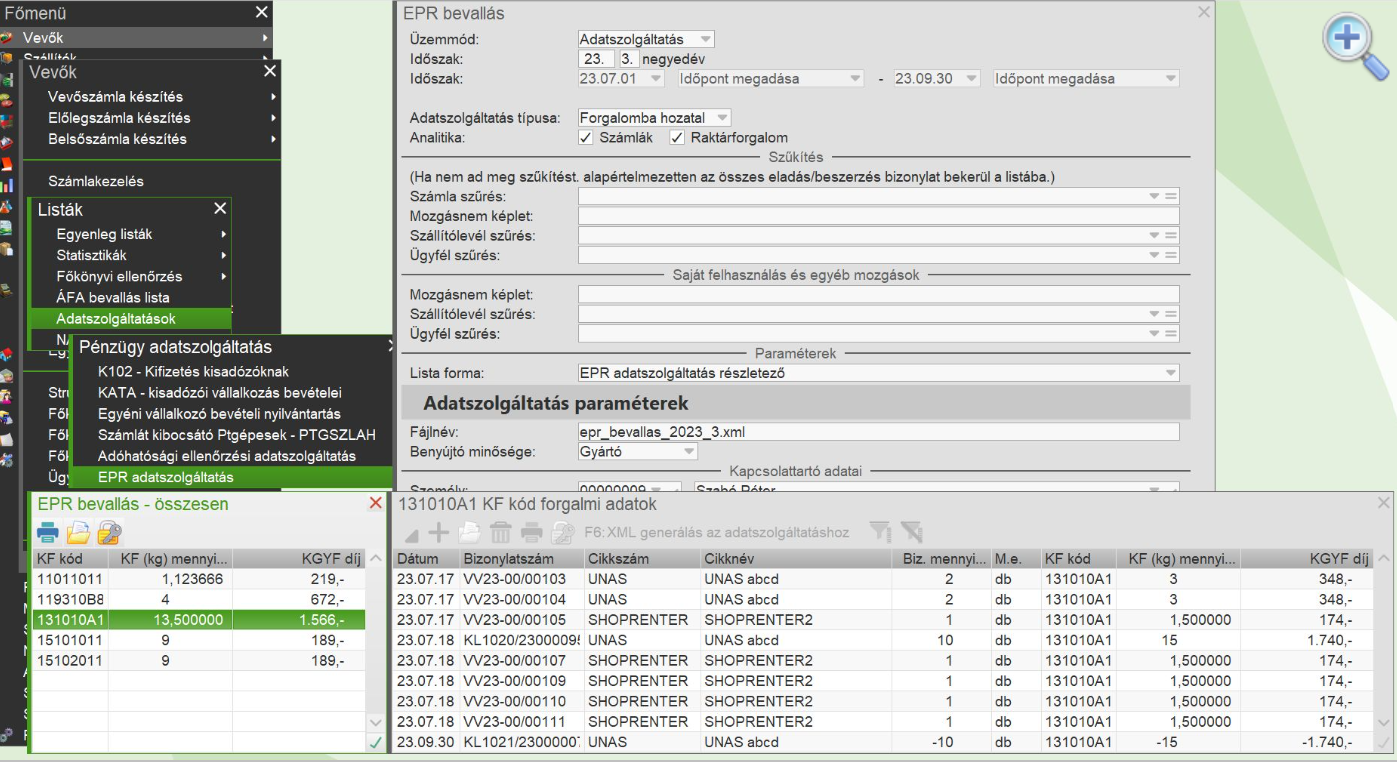Viewport: 1397px width, 762px height.
Task: Uncheck the Számlák checkbox
Action: coord(586,138)
